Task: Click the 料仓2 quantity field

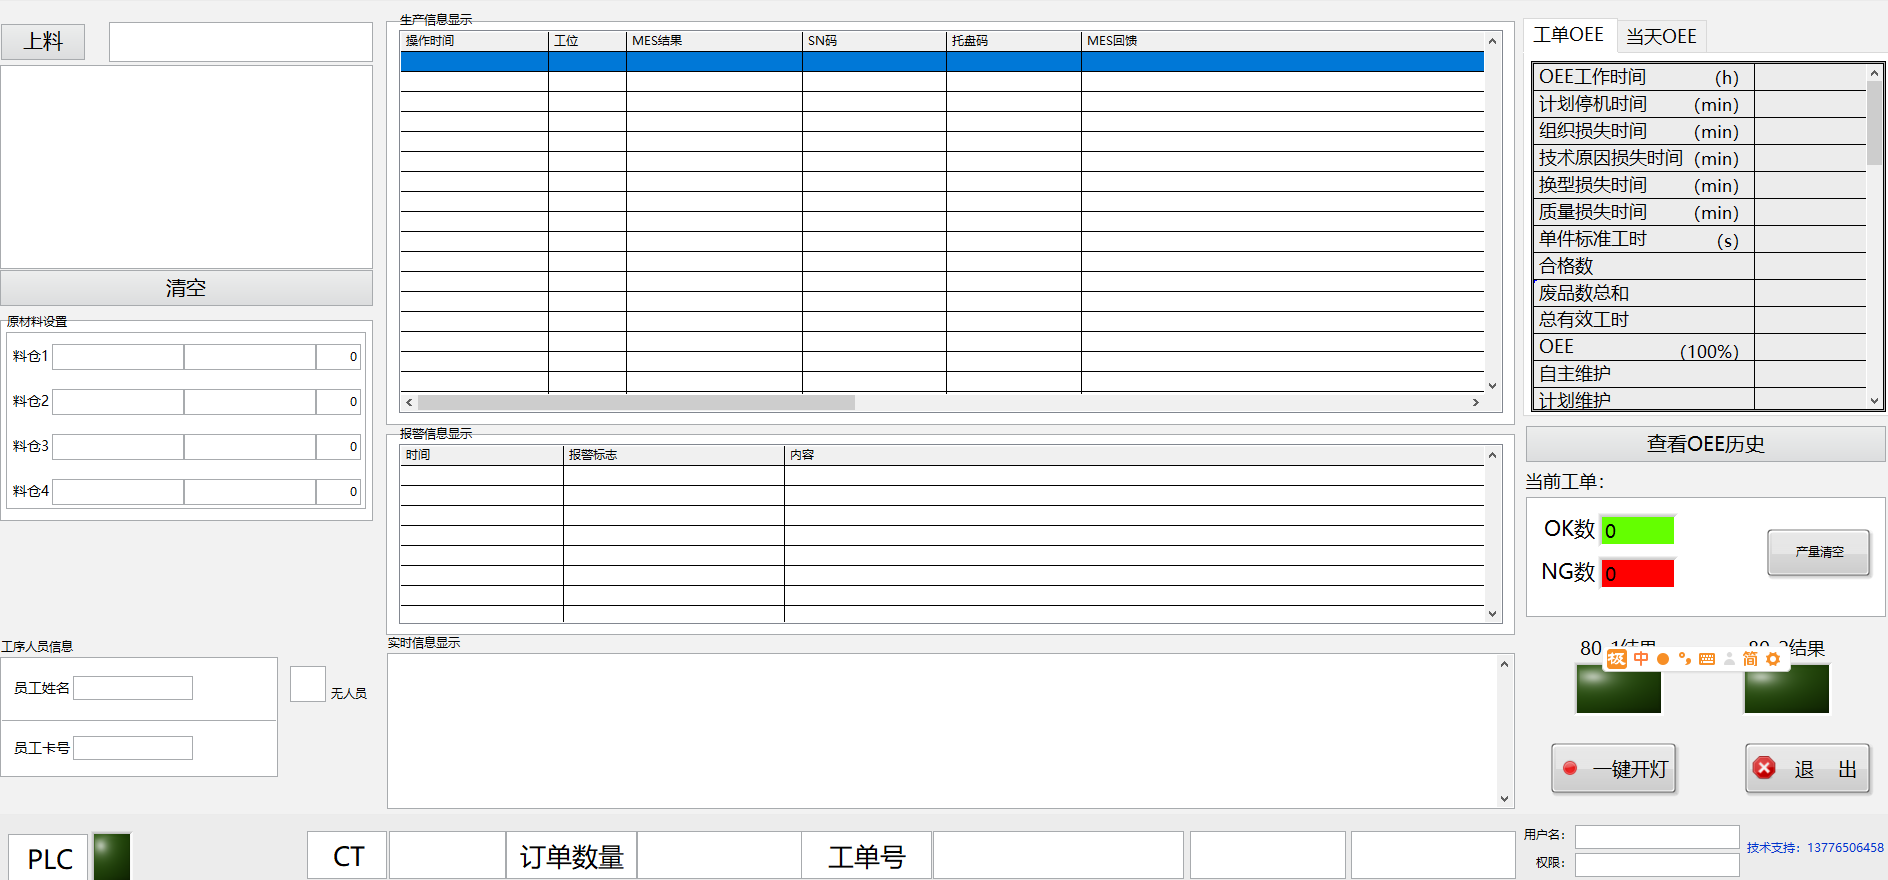Action: (x=338, y=402)
